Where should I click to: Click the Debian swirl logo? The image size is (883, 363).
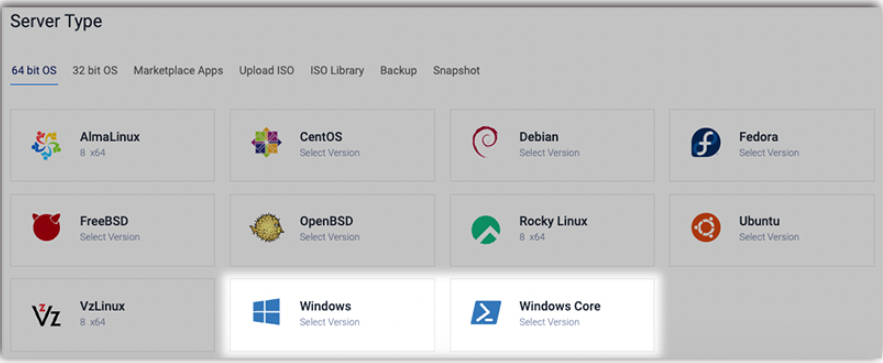[x=485, y=142]
